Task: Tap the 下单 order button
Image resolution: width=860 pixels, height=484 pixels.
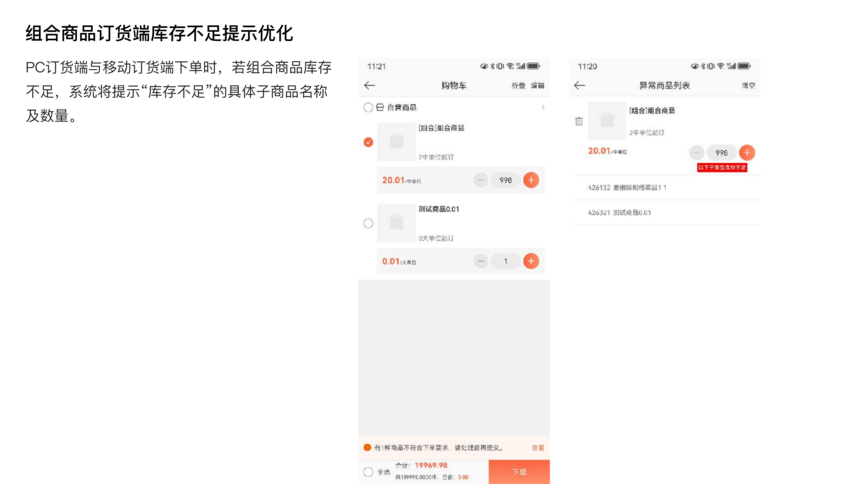Action: pyautogui.click(x=519, y=472)
